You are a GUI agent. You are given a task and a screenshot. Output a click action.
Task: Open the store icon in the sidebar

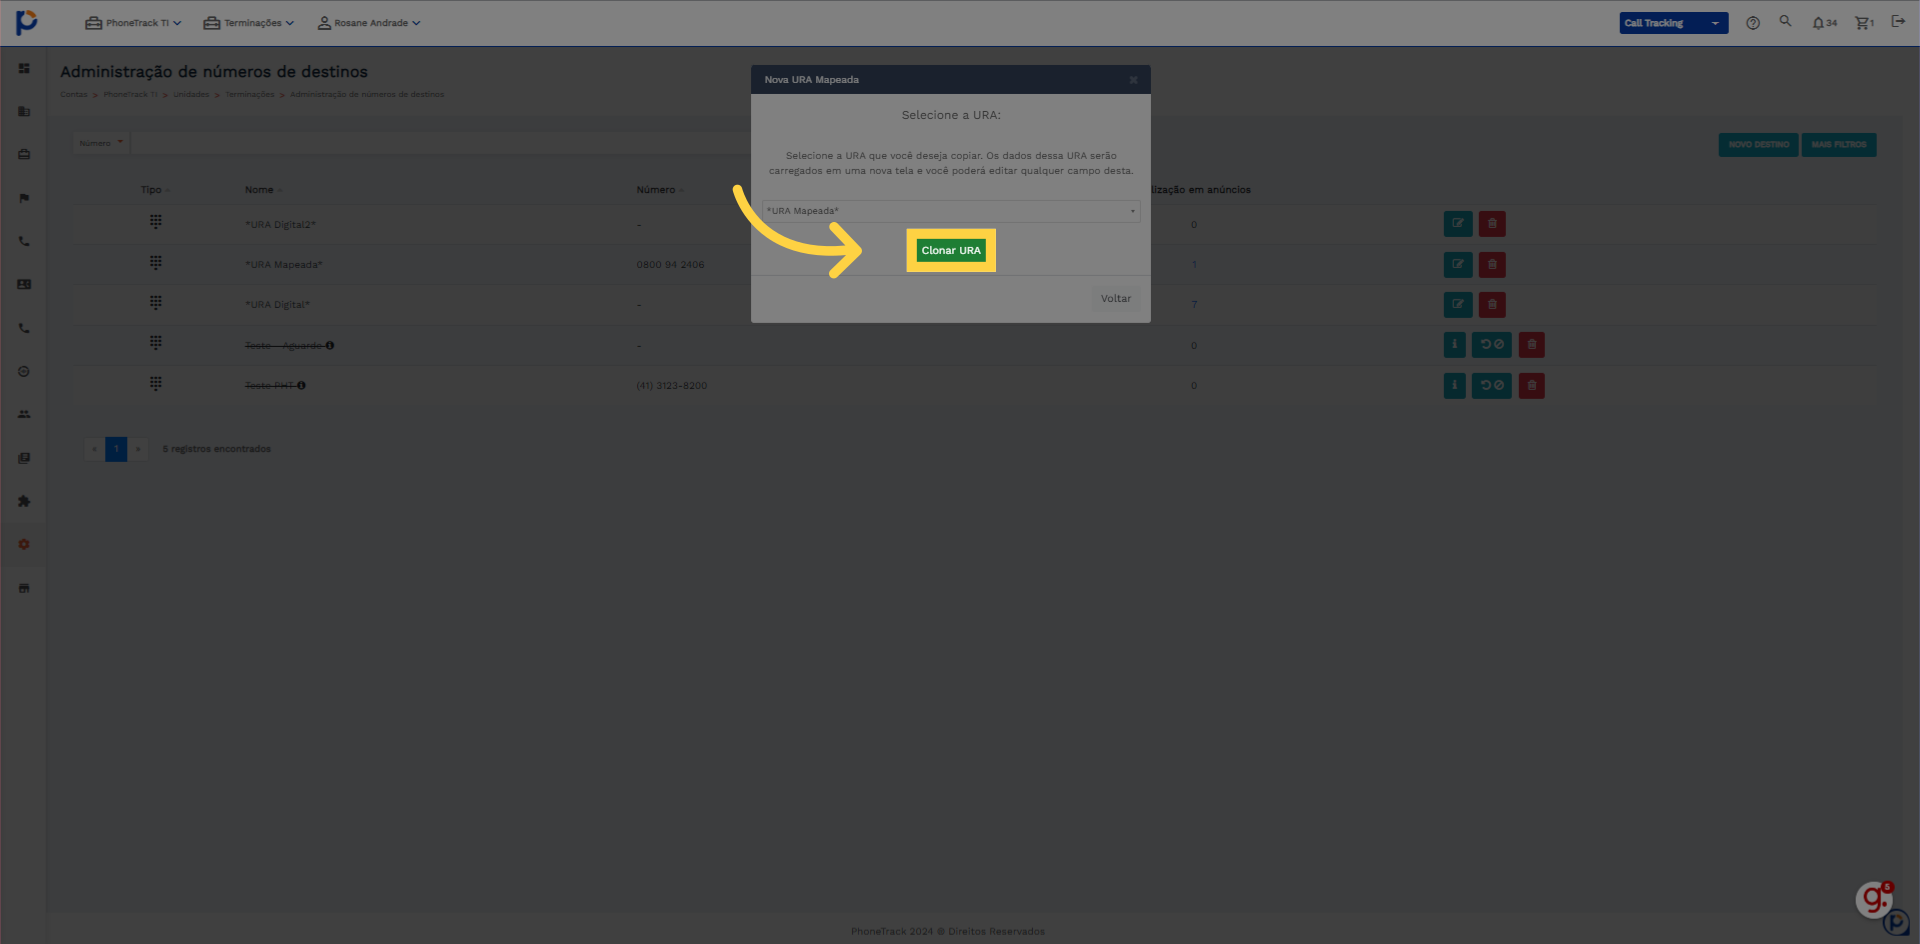pyautogui.click(x=24, y=588)
